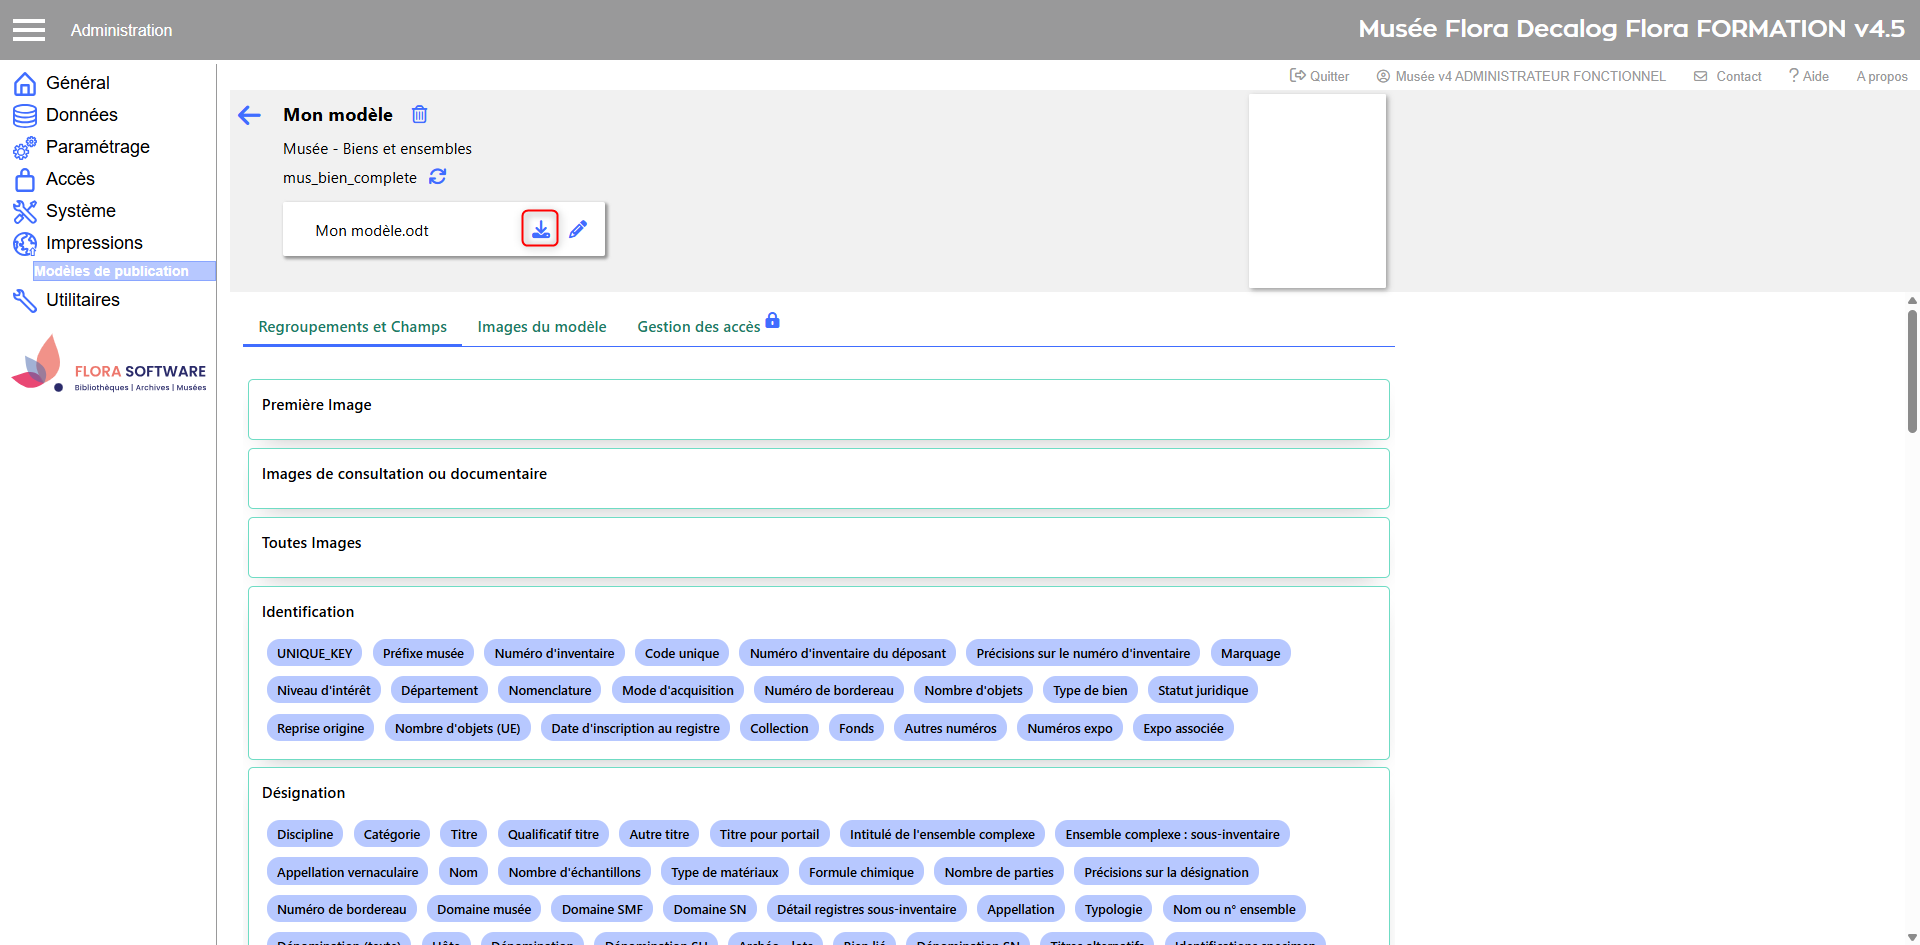The height and width of the screenshot is (945, 1920).
Task: Select the Regroupements et Champs tab
Action: coord(352,327)
